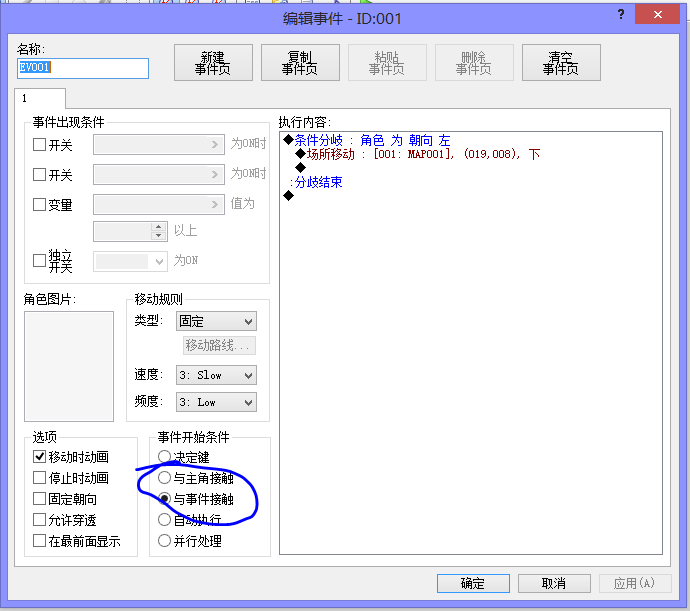Enable the second 开关 condition checkbox
This screenshot has width=690, height=611.
(x=40, y=174)
